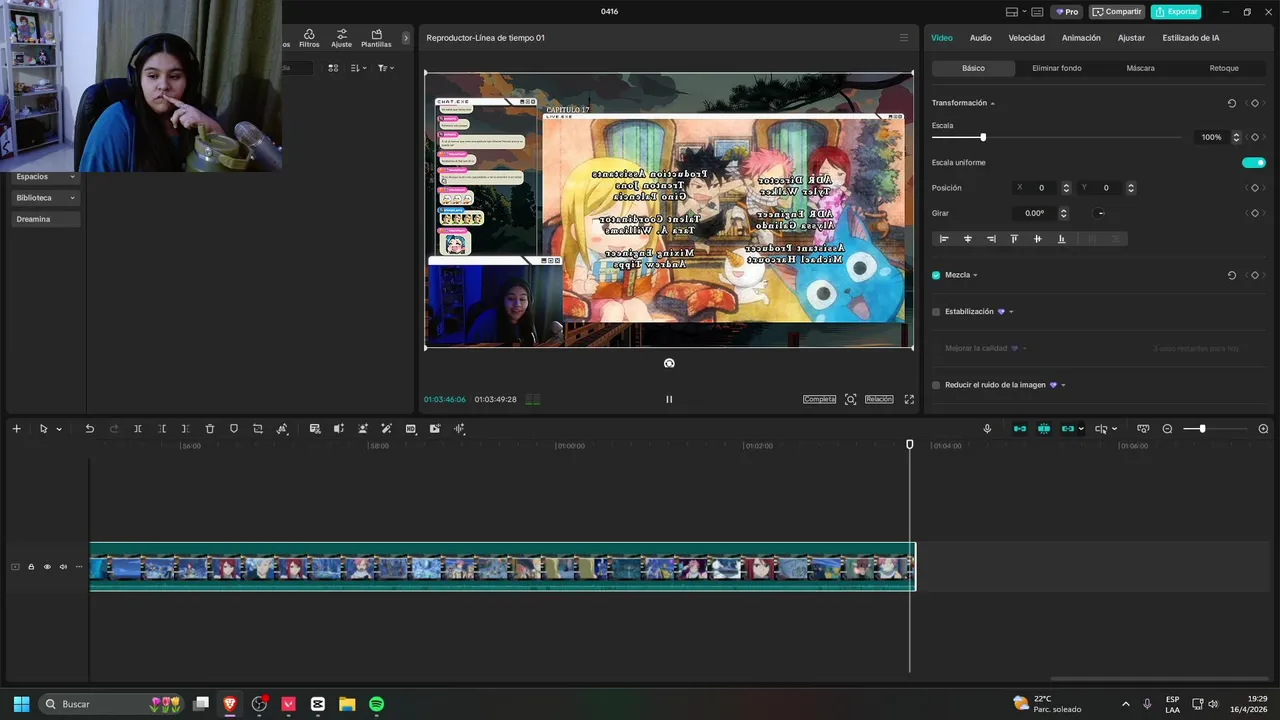Select the Eliminar fondo sub-tab
This screenshot has height=720, width=1280.
(x=1057, y=68)
